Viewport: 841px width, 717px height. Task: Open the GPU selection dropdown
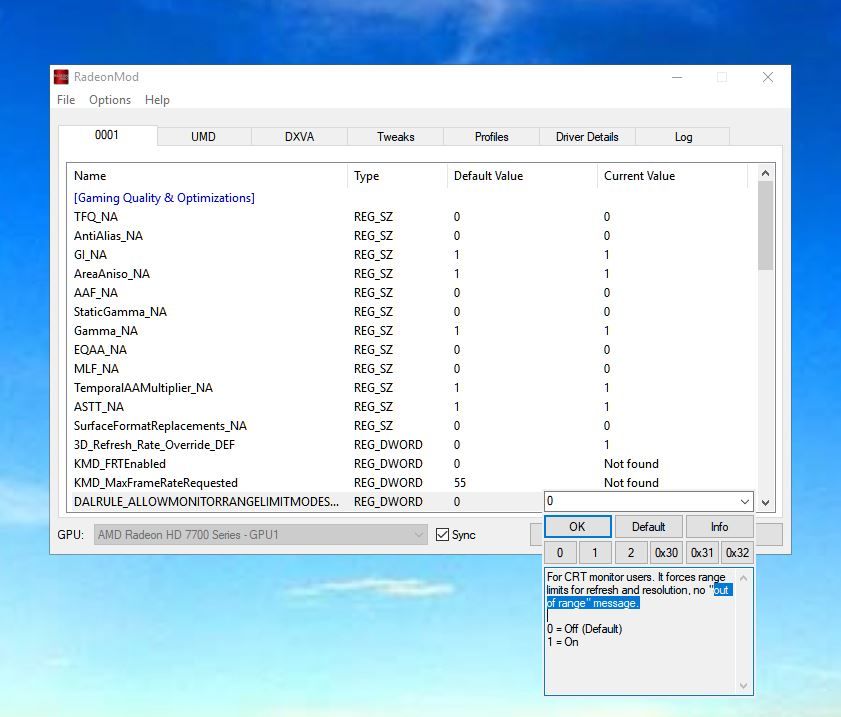coord(261,535)
